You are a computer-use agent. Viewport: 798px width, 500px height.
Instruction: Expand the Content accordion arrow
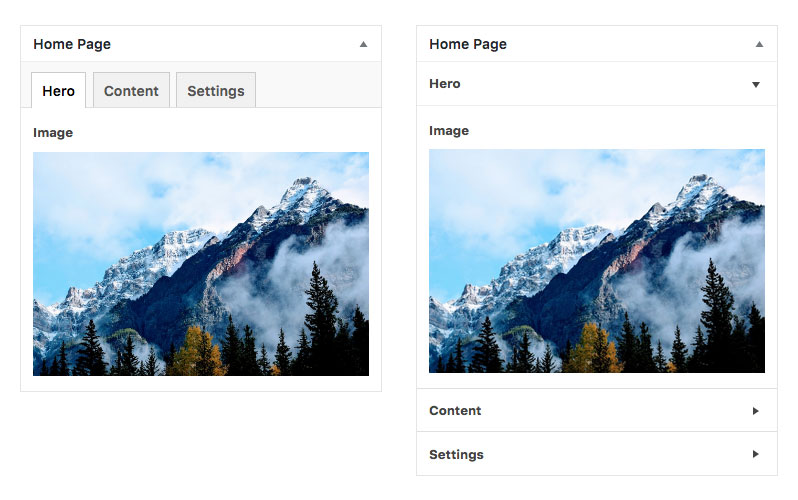click(756, 411)
